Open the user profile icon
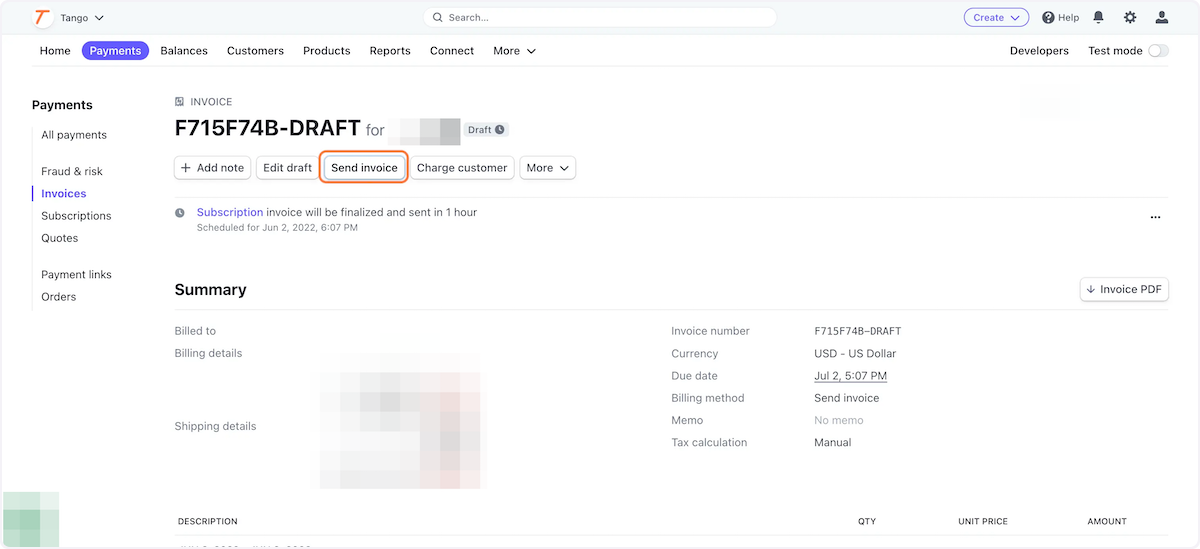Image resolution: width=1200 pixels, height=549 pixels. [1161, 18]
